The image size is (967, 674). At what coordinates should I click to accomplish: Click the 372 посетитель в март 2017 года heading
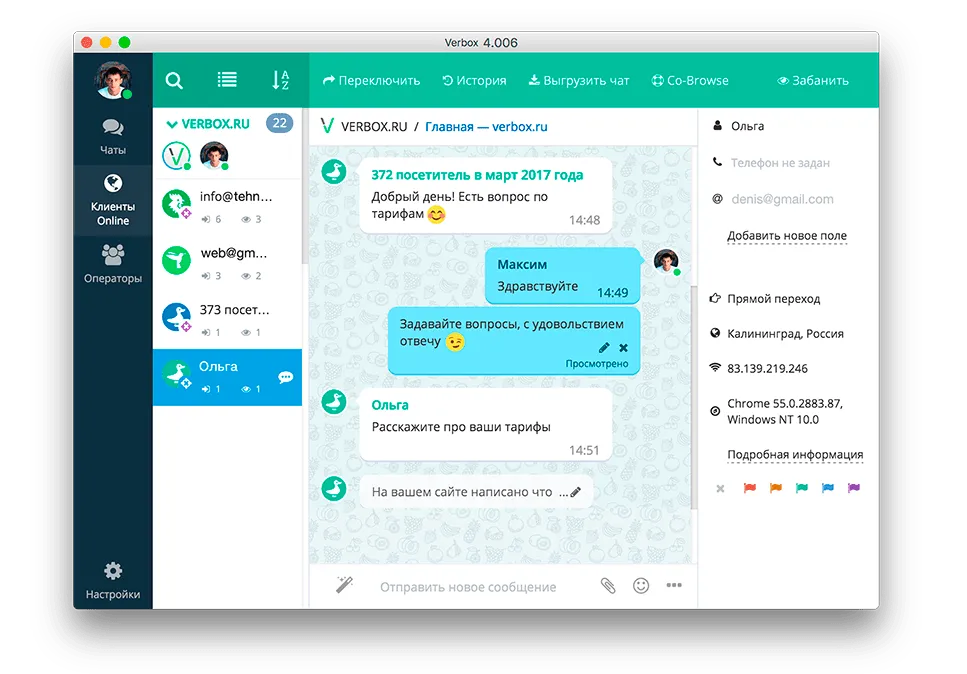[477, 175]
